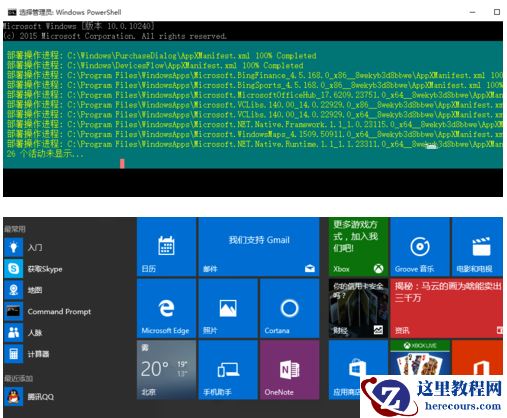Click the DevicesFlow AppXManifest.xml output line
This screenshot has width=507, height=418.
155,65
